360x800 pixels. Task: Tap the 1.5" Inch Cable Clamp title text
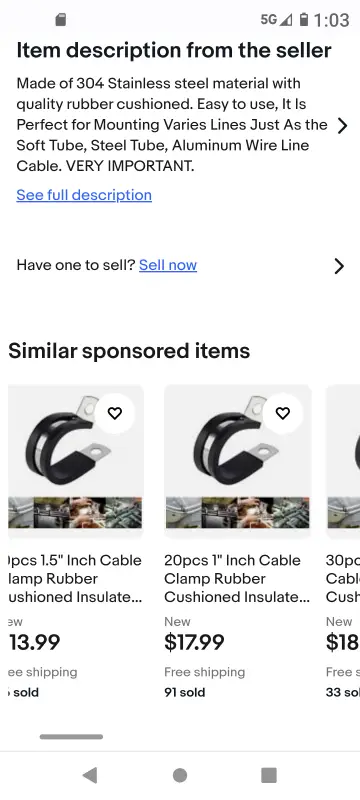tap(75, 579)
